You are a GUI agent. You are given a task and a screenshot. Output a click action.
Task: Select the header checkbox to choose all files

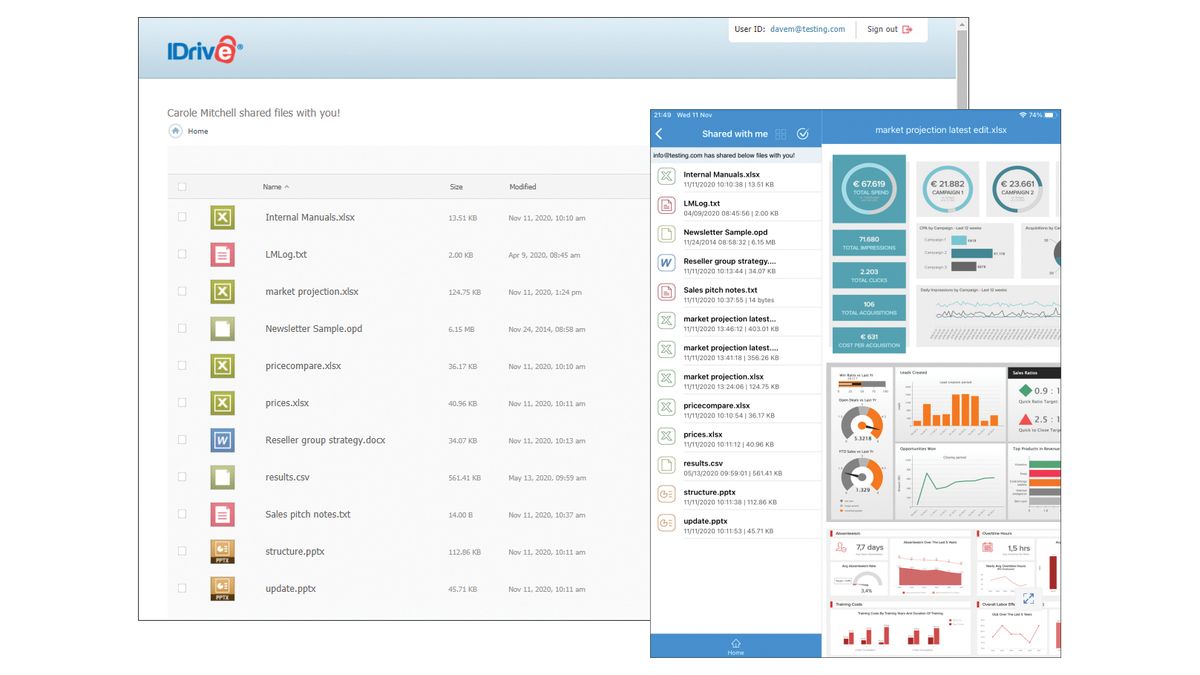pyautogui.click(x=182, y=187)
